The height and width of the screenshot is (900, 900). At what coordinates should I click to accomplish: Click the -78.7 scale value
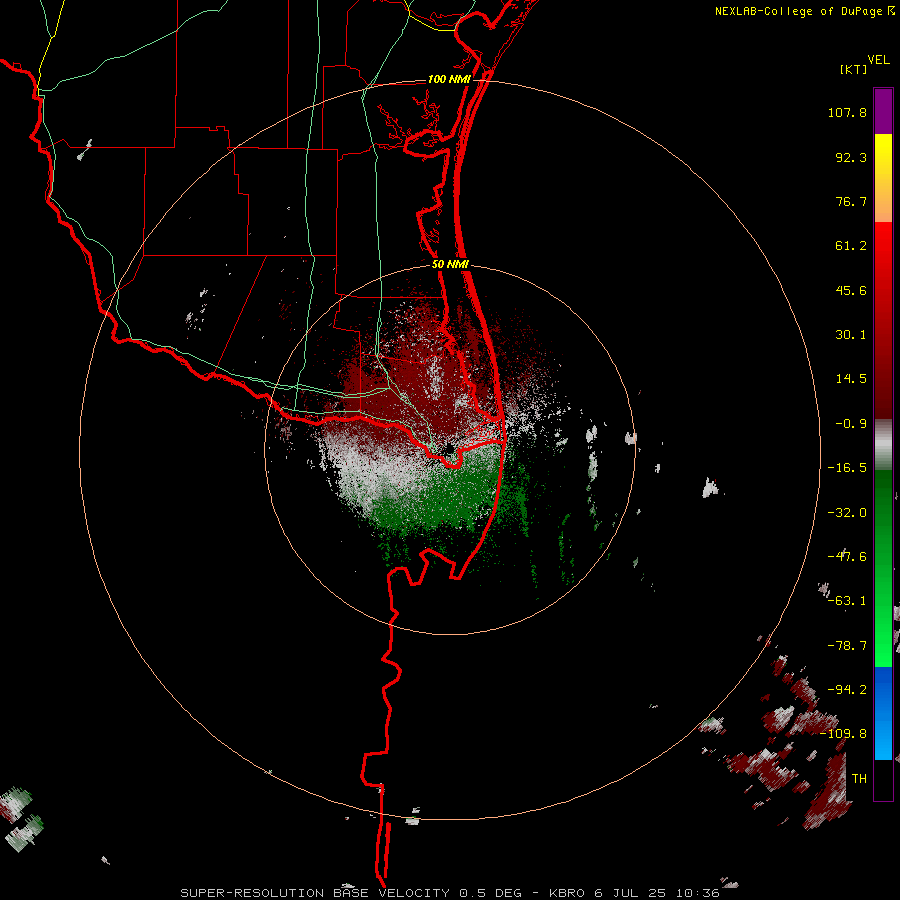(847, 646)
